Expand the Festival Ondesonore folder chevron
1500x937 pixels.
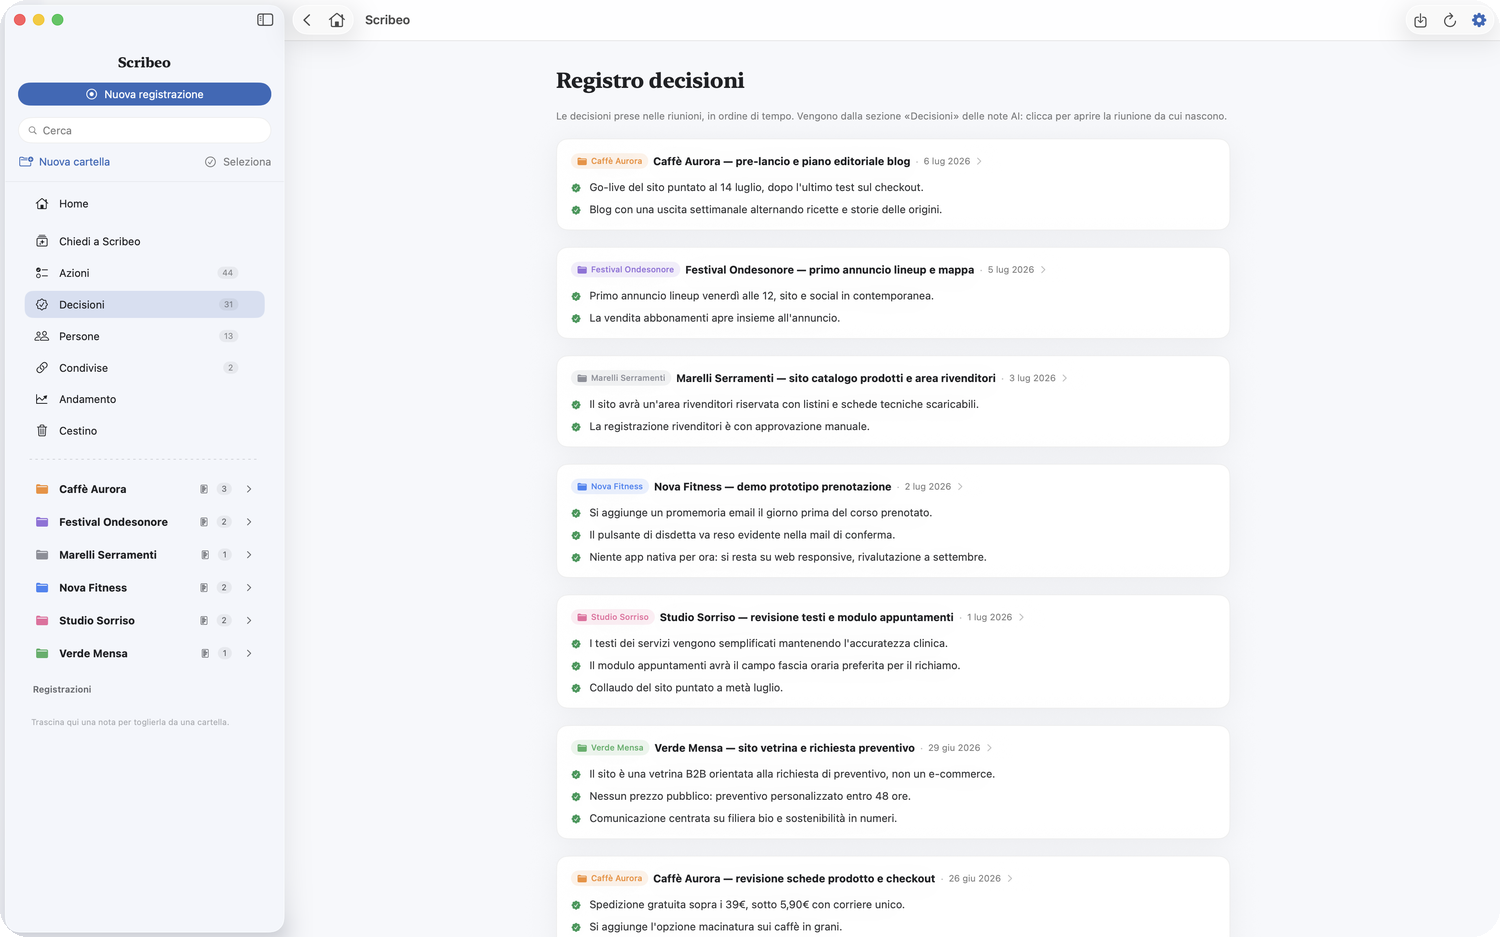pyautogui.click(x=249, y=522)
